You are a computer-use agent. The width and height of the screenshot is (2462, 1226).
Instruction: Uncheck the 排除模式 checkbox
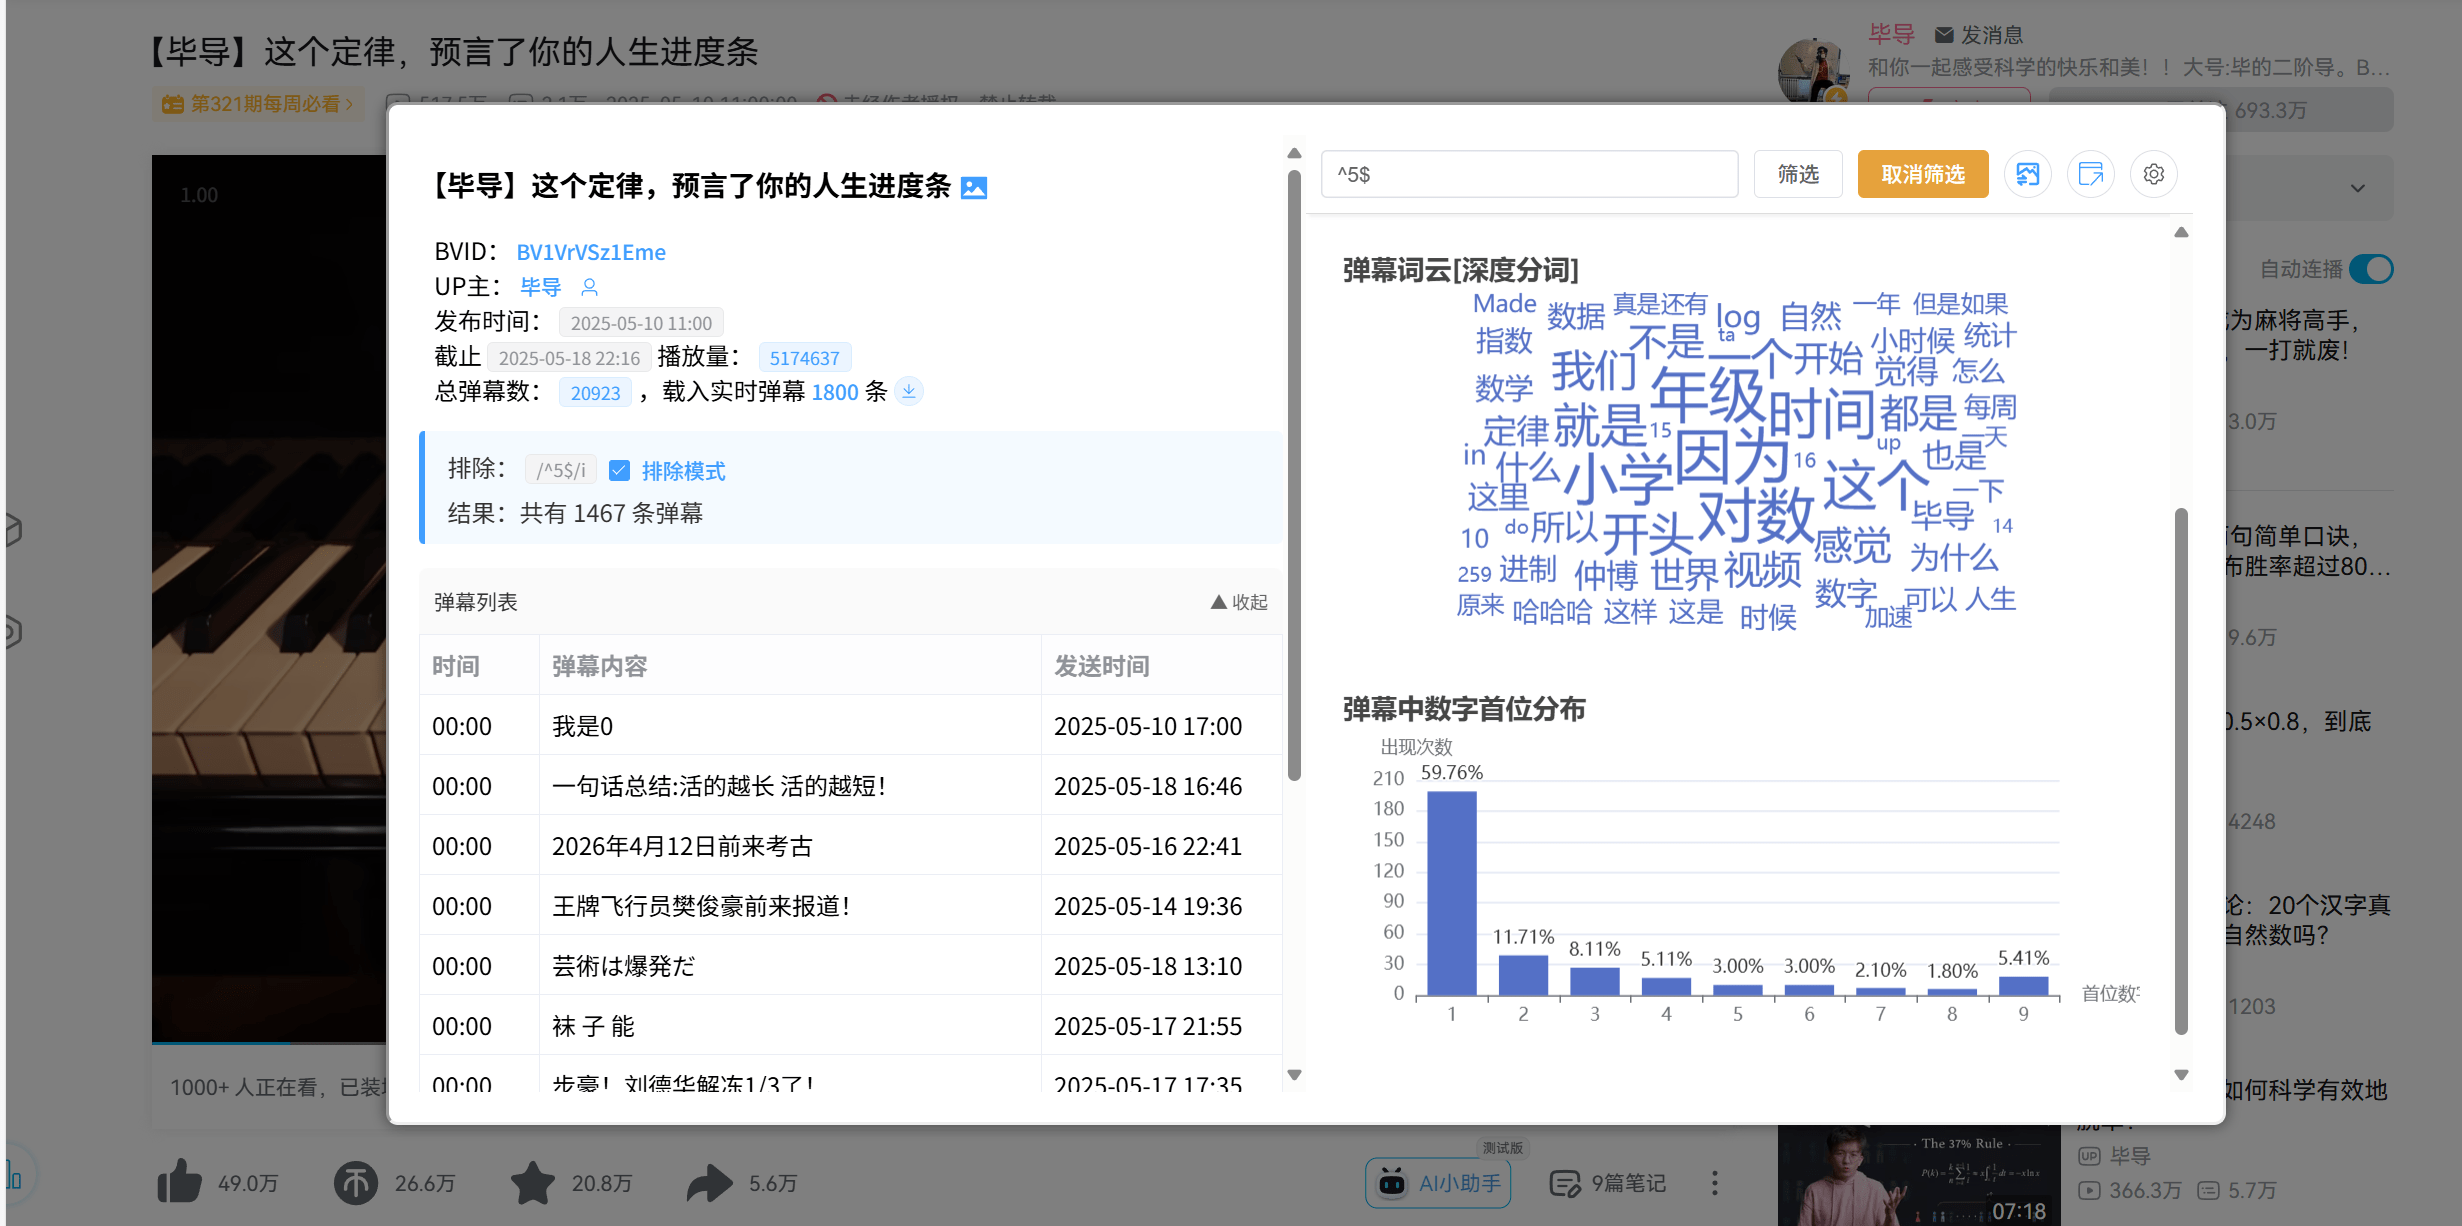pos(620,470)
